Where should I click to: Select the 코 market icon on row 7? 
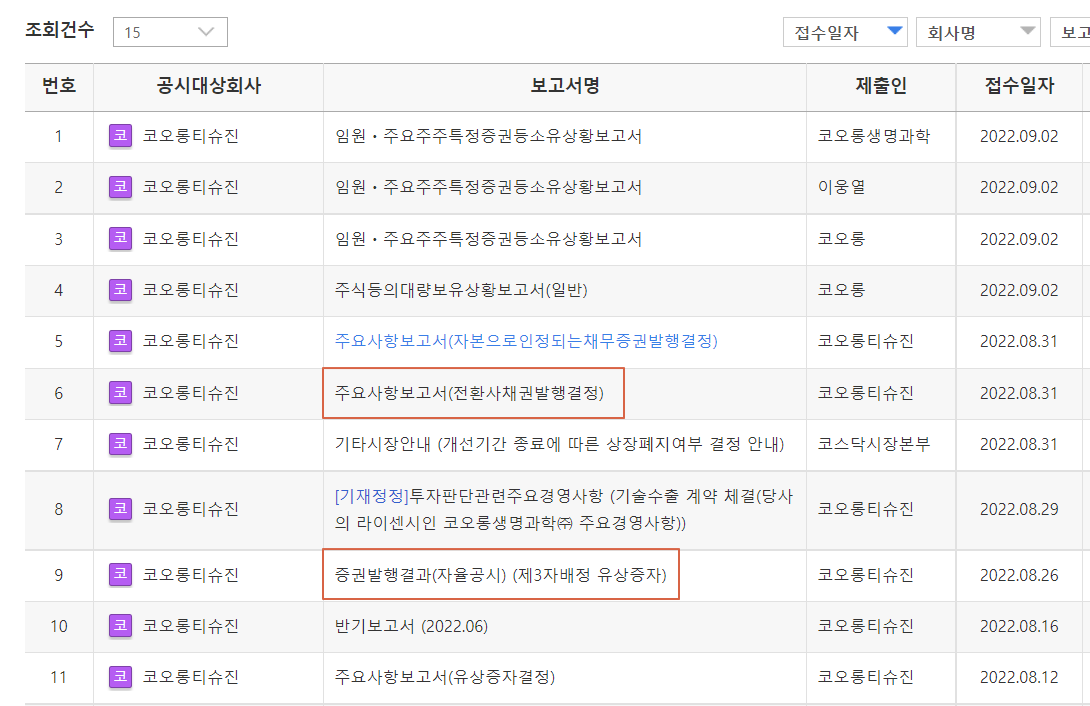point(119,444)
